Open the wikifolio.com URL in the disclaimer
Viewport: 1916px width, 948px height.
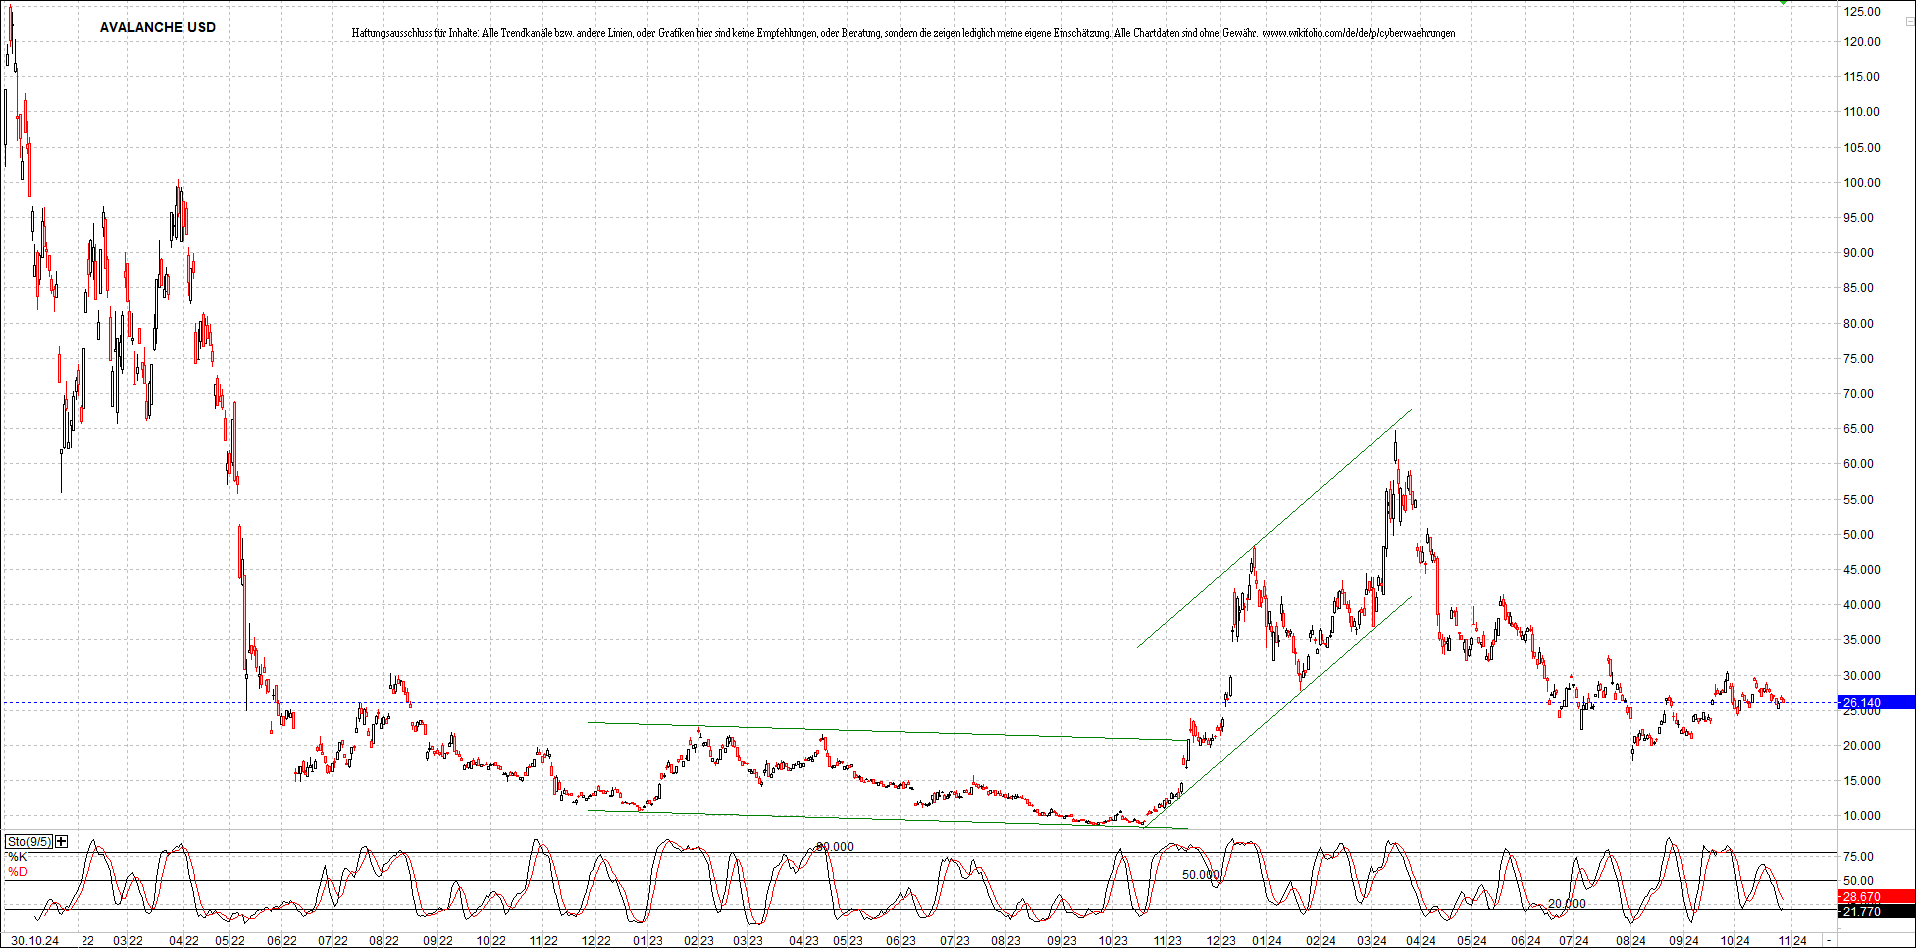click(1359, 33)
